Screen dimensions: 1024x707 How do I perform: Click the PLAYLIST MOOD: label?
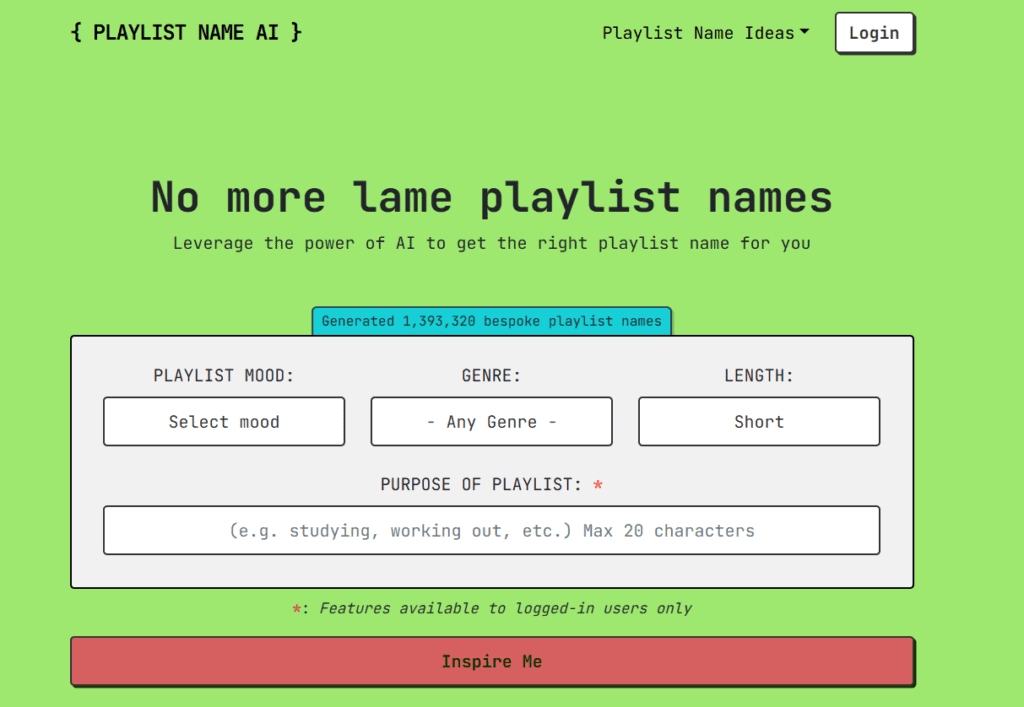[x=224, y=375]
